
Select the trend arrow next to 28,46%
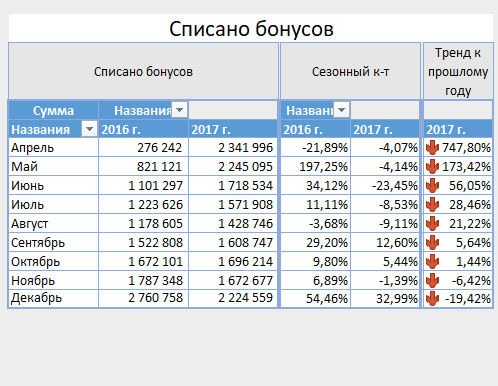432,205
